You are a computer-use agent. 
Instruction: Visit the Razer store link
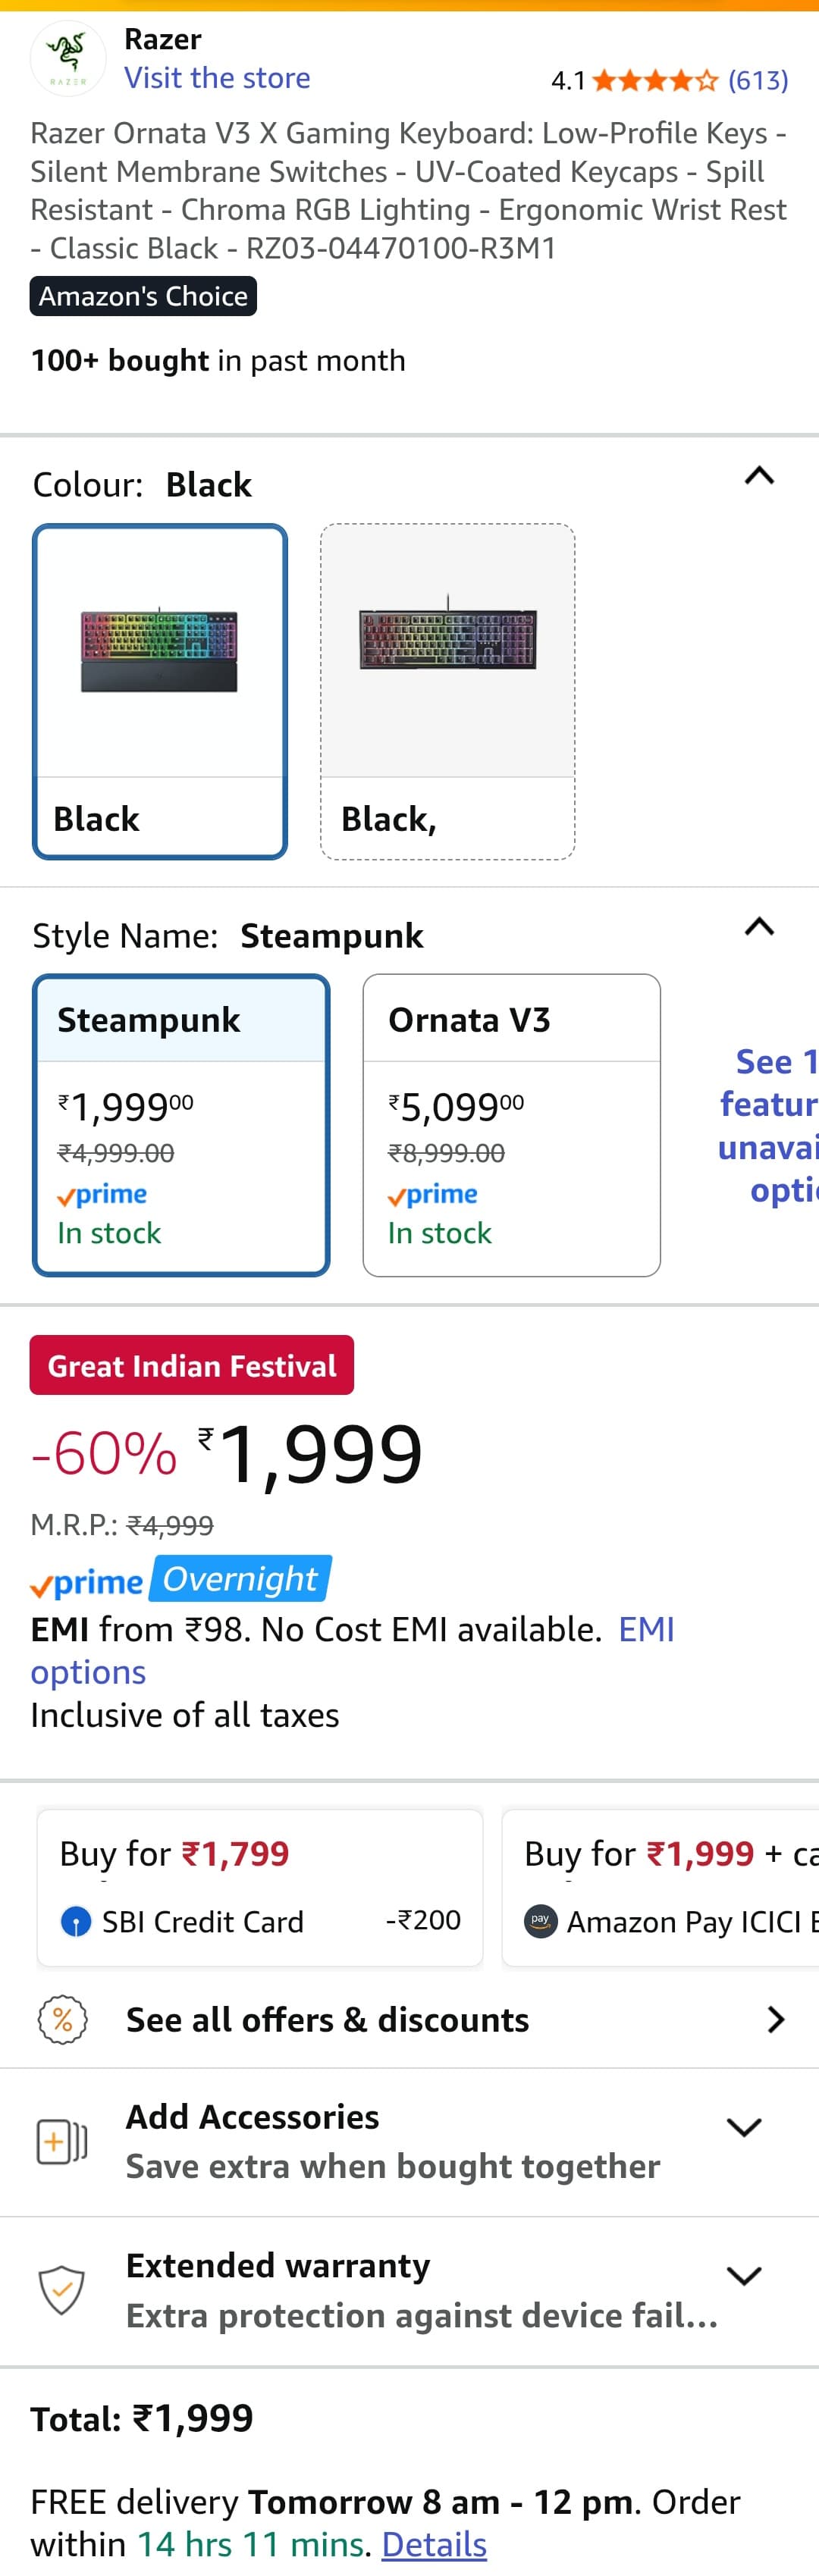tap(217, 78)
